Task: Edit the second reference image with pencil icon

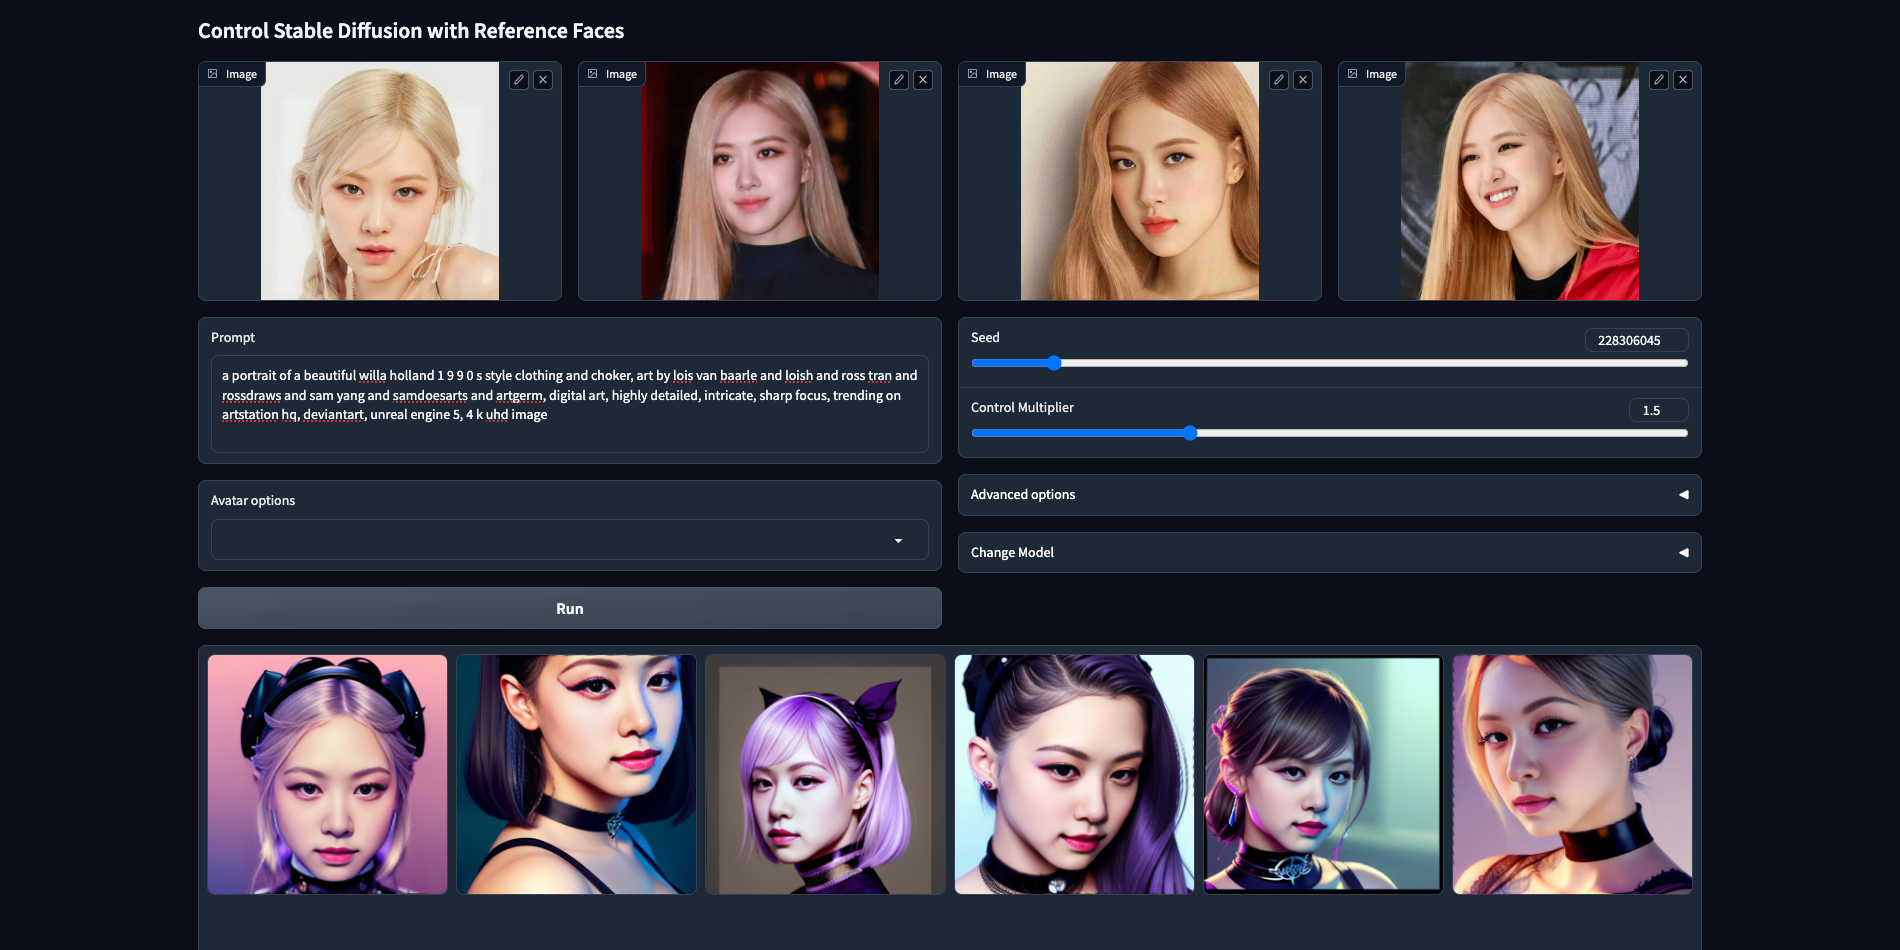Action: coord(899,80)
